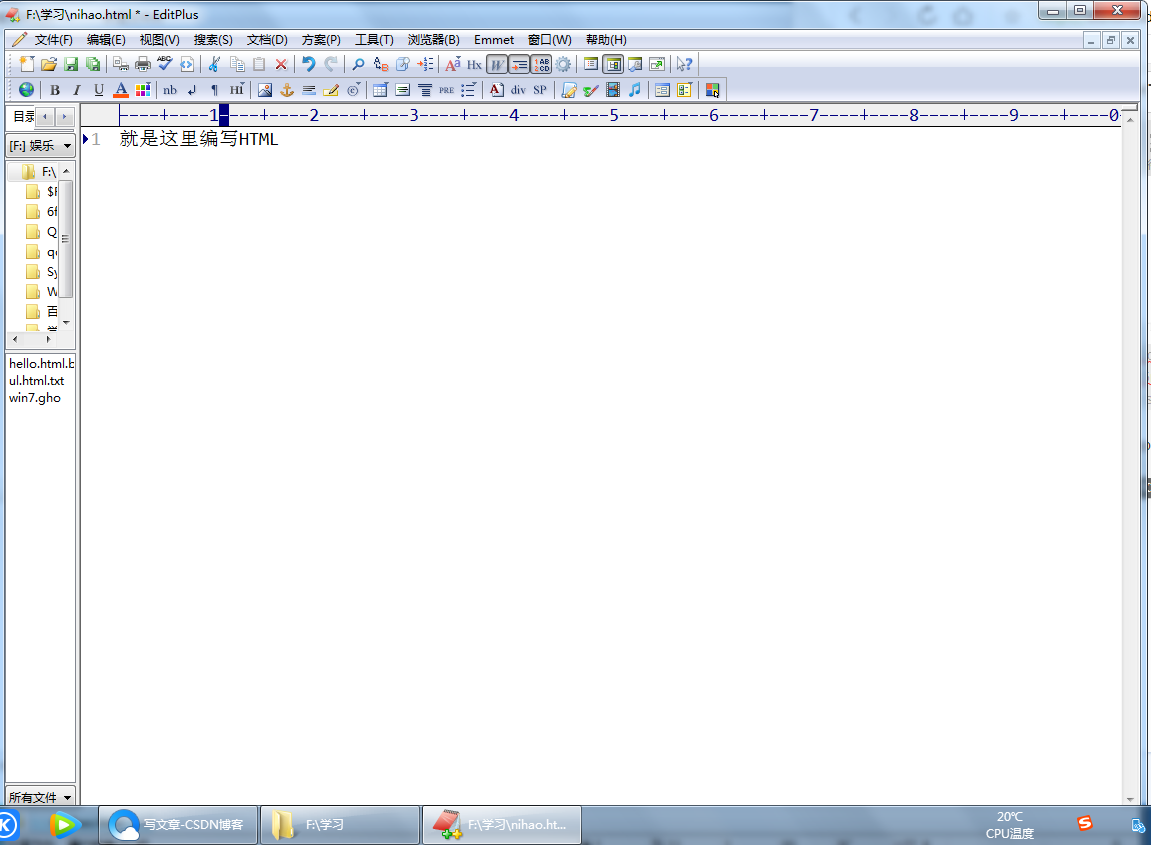Click Sogou input S tray icon
The width and height of the screenshot is (1151, 845).
[1085, 823]
